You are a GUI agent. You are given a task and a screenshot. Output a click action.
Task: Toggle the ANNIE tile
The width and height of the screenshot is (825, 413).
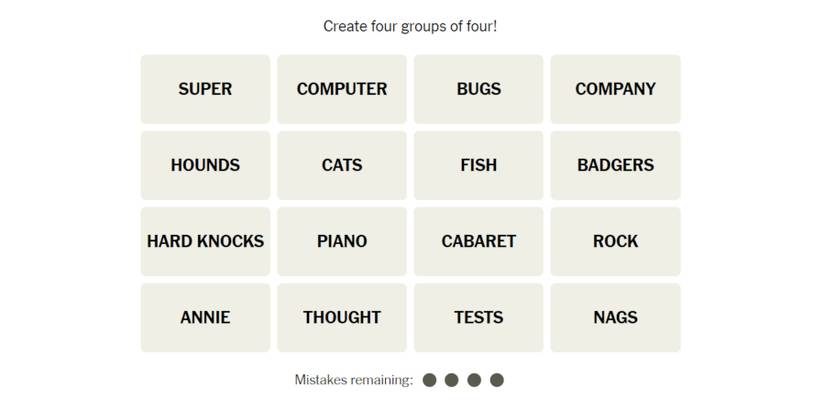205,317
